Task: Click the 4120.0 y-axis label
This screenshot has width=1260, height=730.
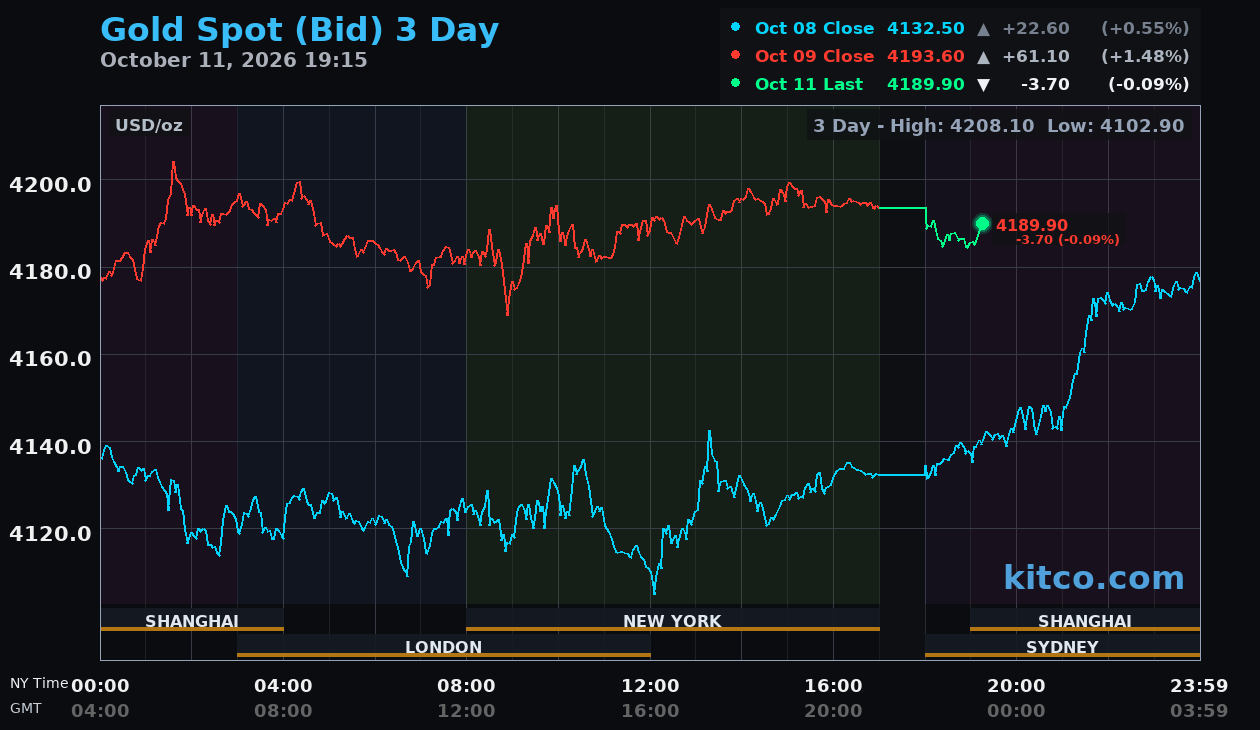Action: 50,533
